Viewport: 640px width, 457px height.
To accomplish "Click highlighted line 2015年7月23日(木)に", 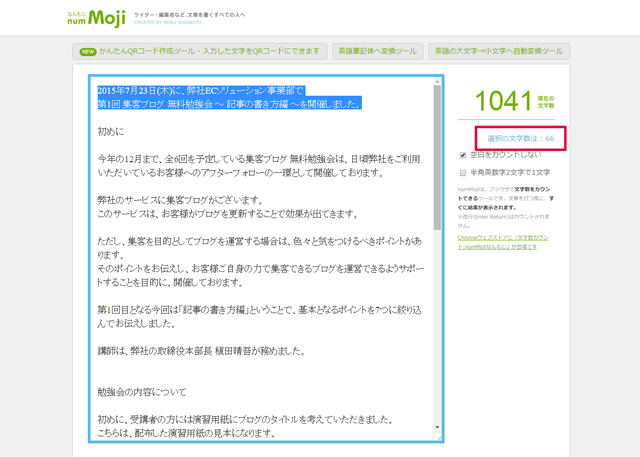I will pyautogui.click(x=201, y=91).
